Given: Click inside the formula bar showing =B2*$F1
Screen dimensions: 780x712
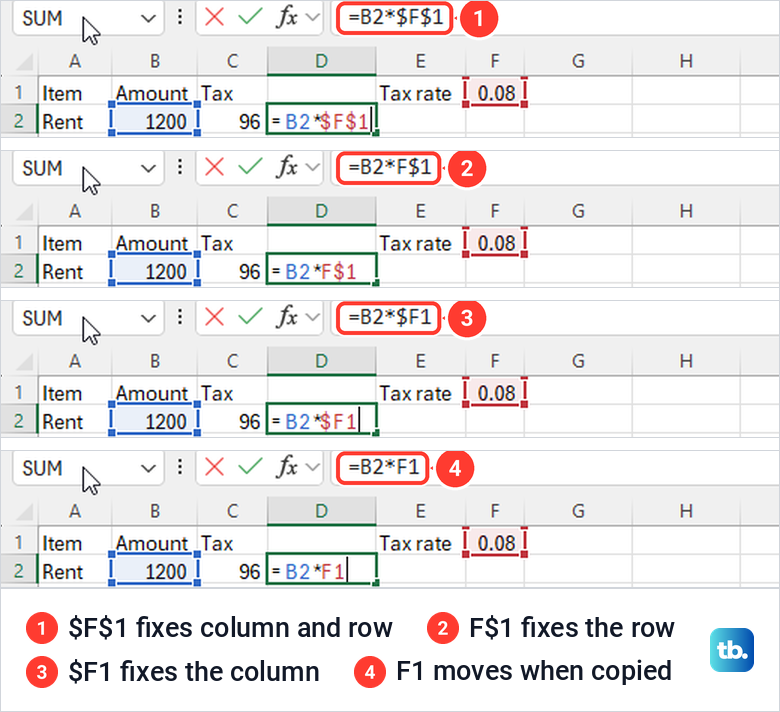Looking at the screenshot, I should pyautogui.click(x=555, y=318).
